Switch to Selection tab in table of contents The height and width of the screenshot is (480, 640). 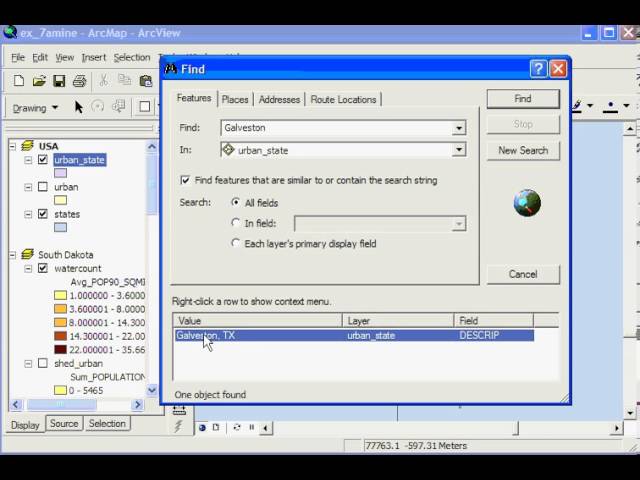click(x=107, y=424)
